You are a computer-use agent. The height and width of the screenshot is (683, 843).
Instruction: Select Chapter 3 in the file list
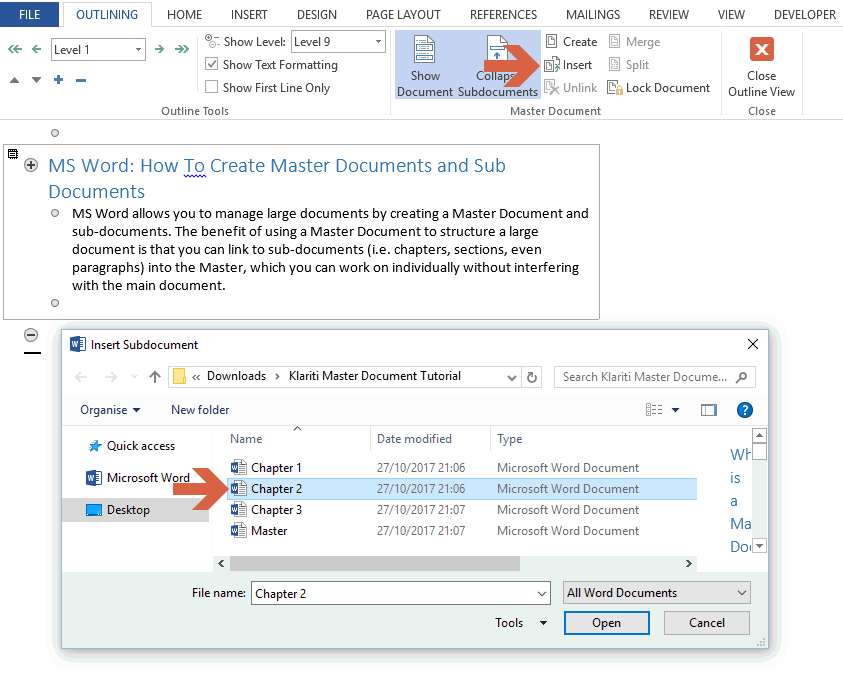pyautogui.click(x=277, y=509)
